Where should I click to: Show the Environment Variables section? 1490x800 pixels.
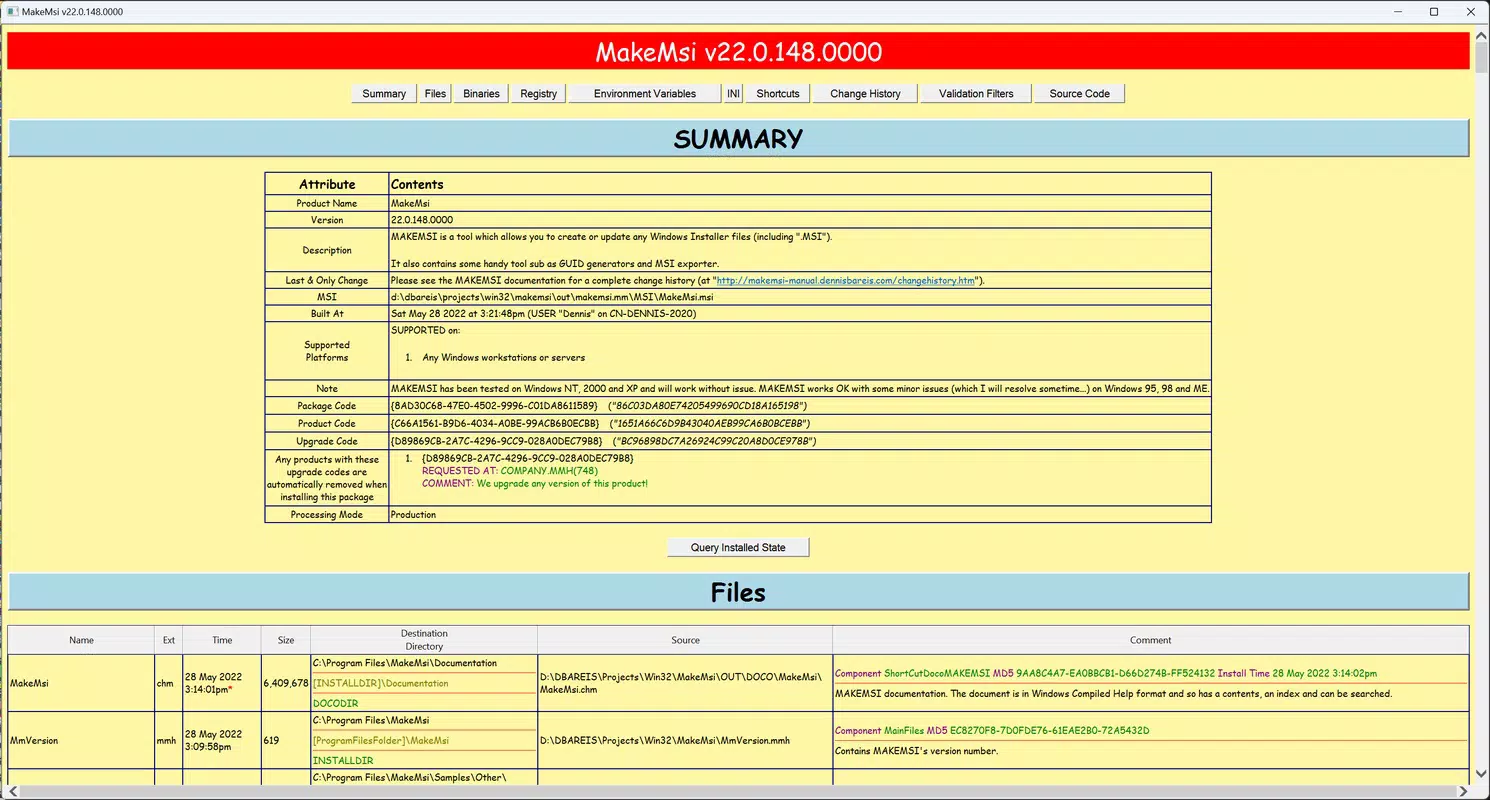point(645,94)
